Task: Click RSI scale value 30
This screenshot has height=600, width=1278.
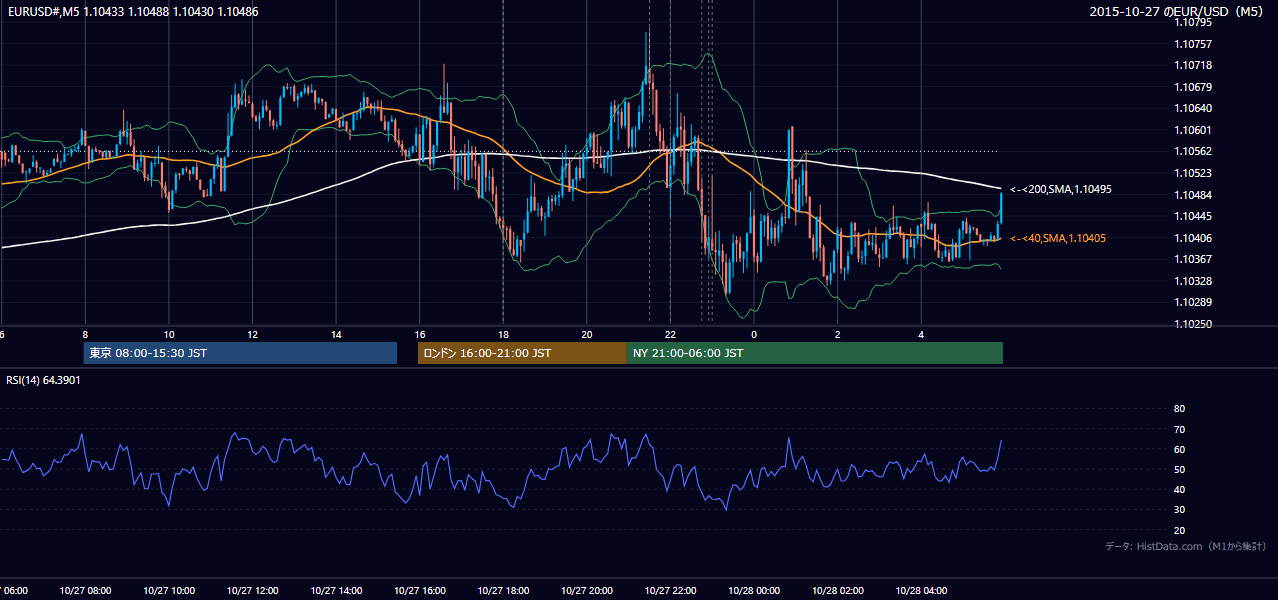Action: point(1179,510)
